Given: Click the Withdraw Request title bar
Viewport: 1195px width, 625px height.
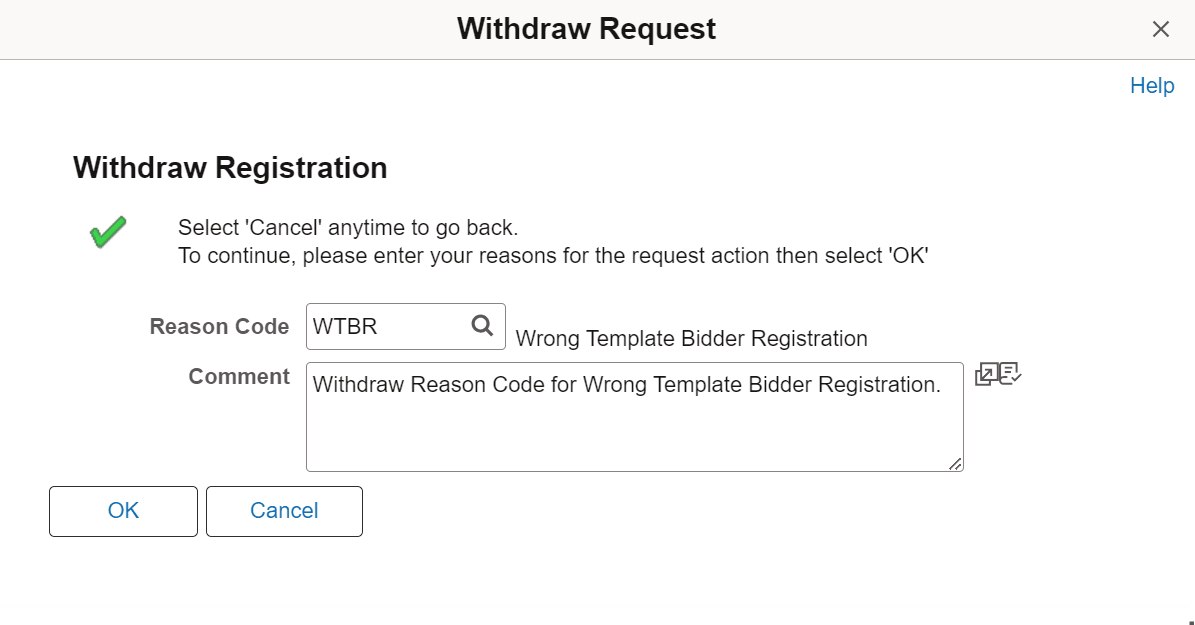Looking at the screenshot, I should tap(586, 28).
